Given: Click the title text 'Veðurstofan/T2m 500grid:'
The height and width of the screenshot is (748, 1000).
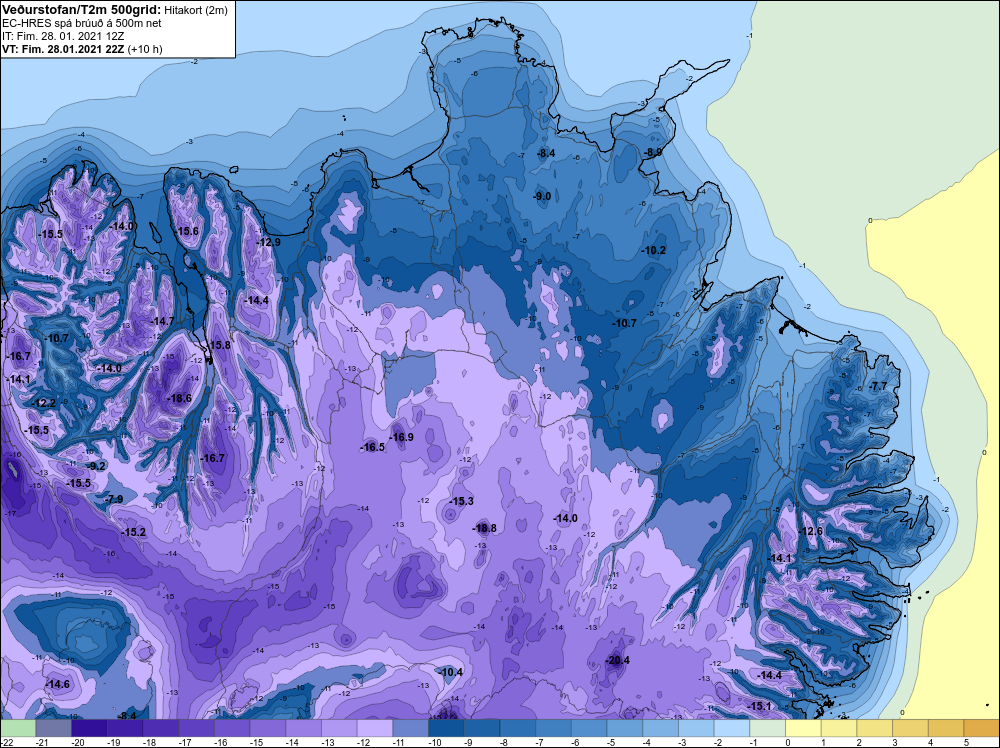Looking at the screenshot, I should (x=82, y=9).
